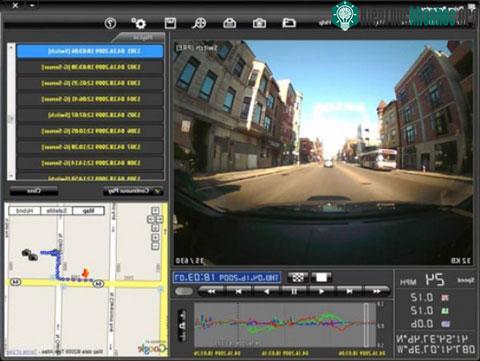
Task: Click the Help label in the top bar
Action: point(324,23)
